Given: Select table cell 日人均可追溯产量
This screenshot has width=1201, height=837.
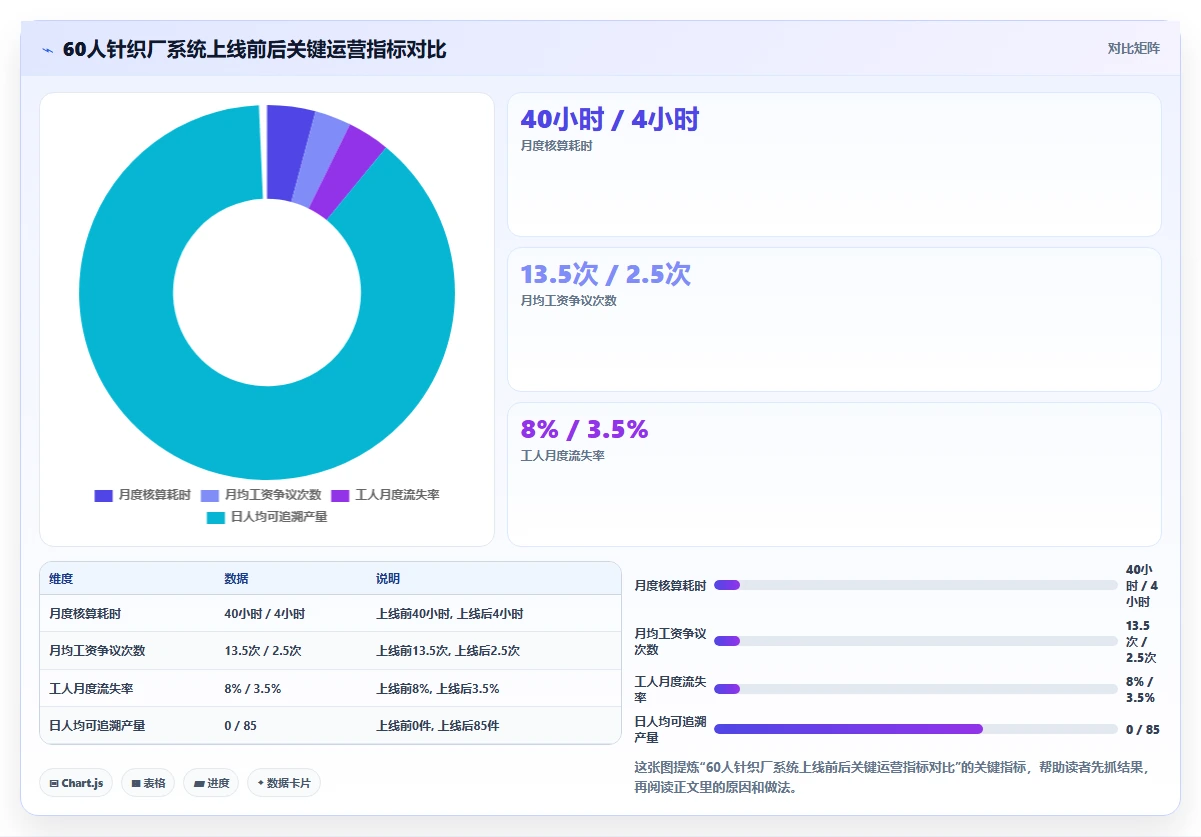Looking at the screenshot, I should 97,726.
